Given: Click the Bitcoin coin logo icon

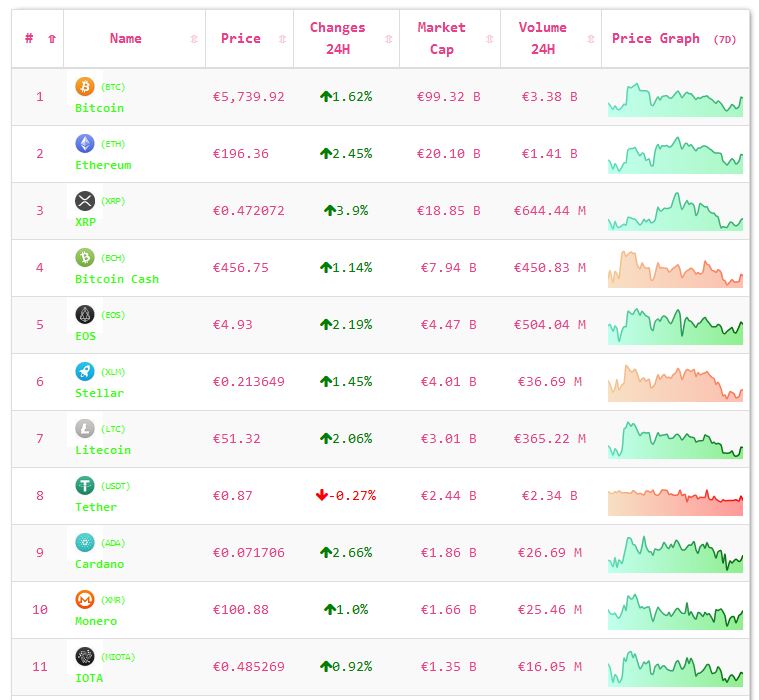Looking at the screenshot, I should coord(85,87).
